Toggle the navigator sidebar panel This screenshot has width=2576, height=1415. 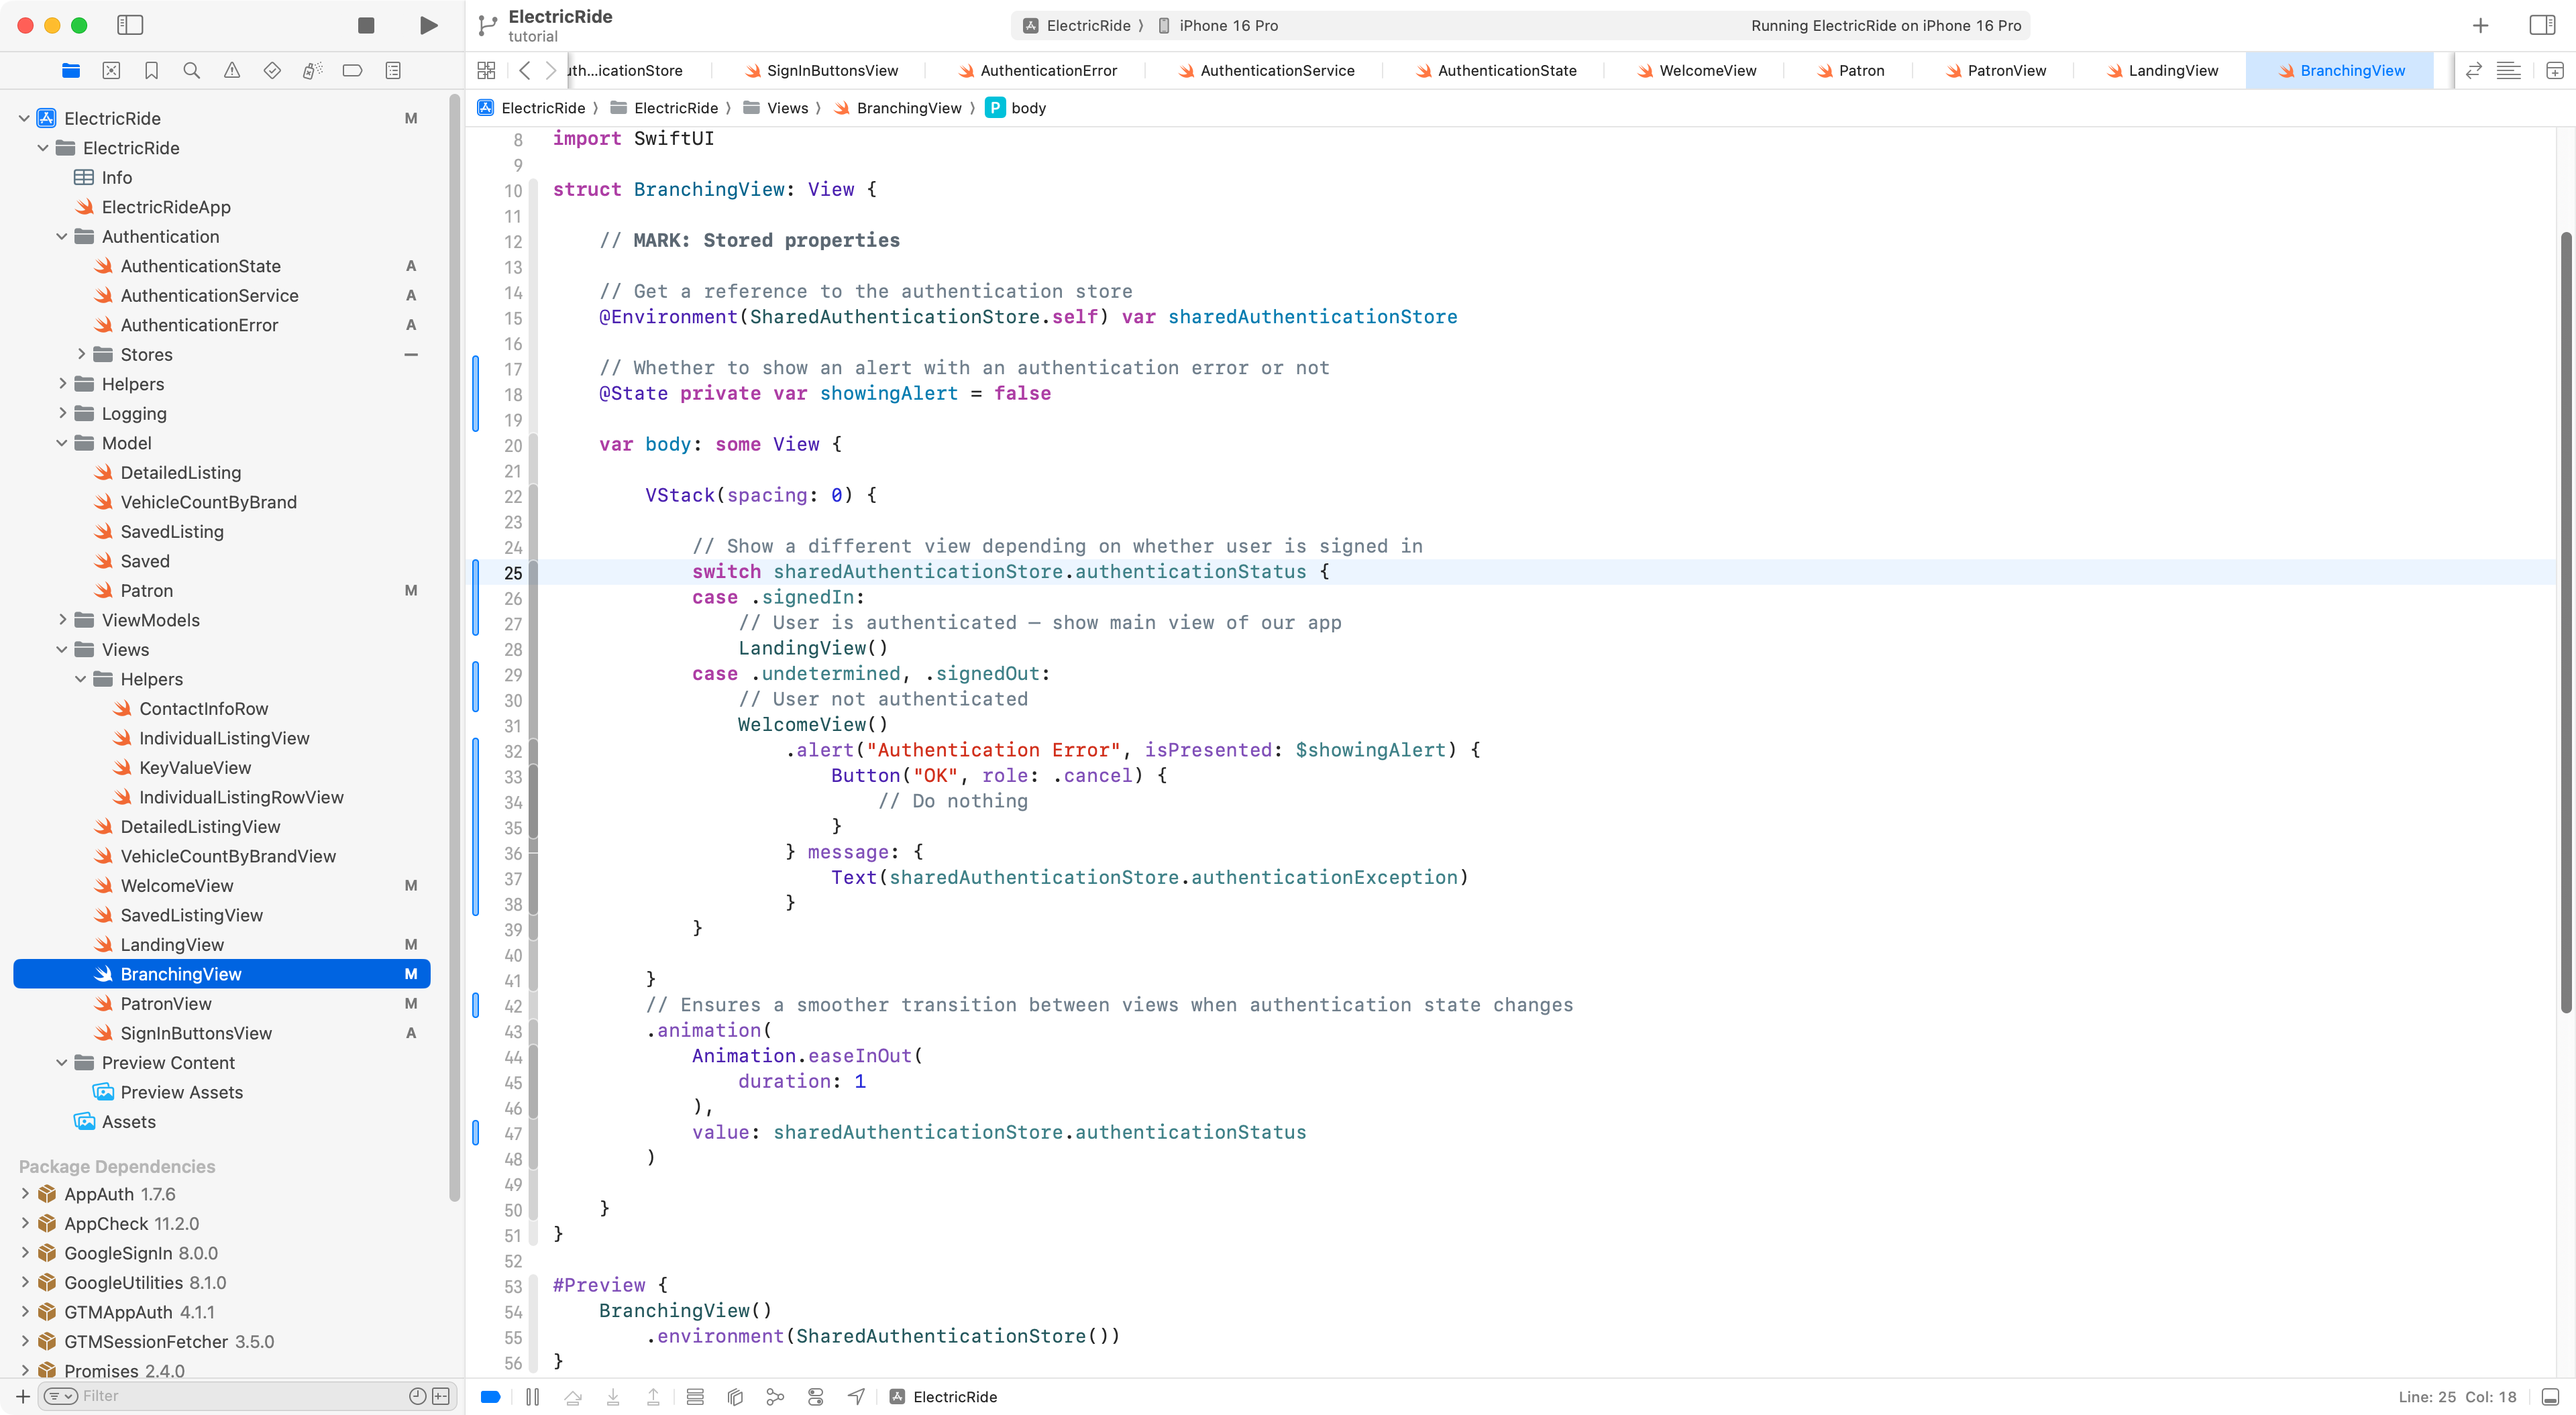pos(130,26)
